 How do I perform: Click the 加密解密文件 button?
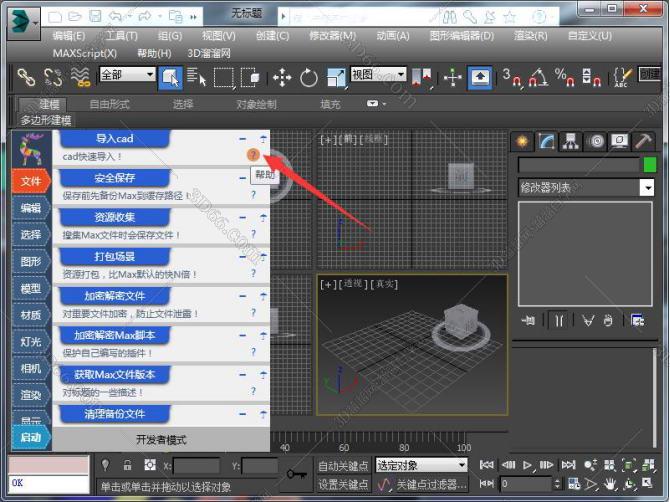[x=114, y=296]
